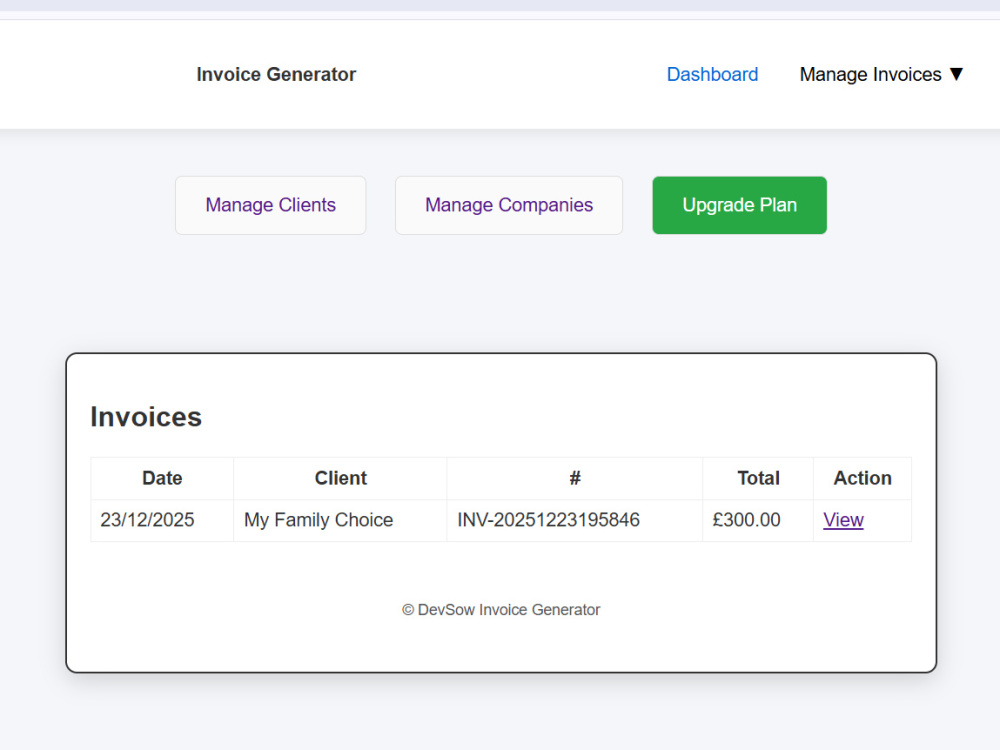This screenshot has height=750, width=1000.
Task: Open Manage Clients
Action: click(270, 205)
